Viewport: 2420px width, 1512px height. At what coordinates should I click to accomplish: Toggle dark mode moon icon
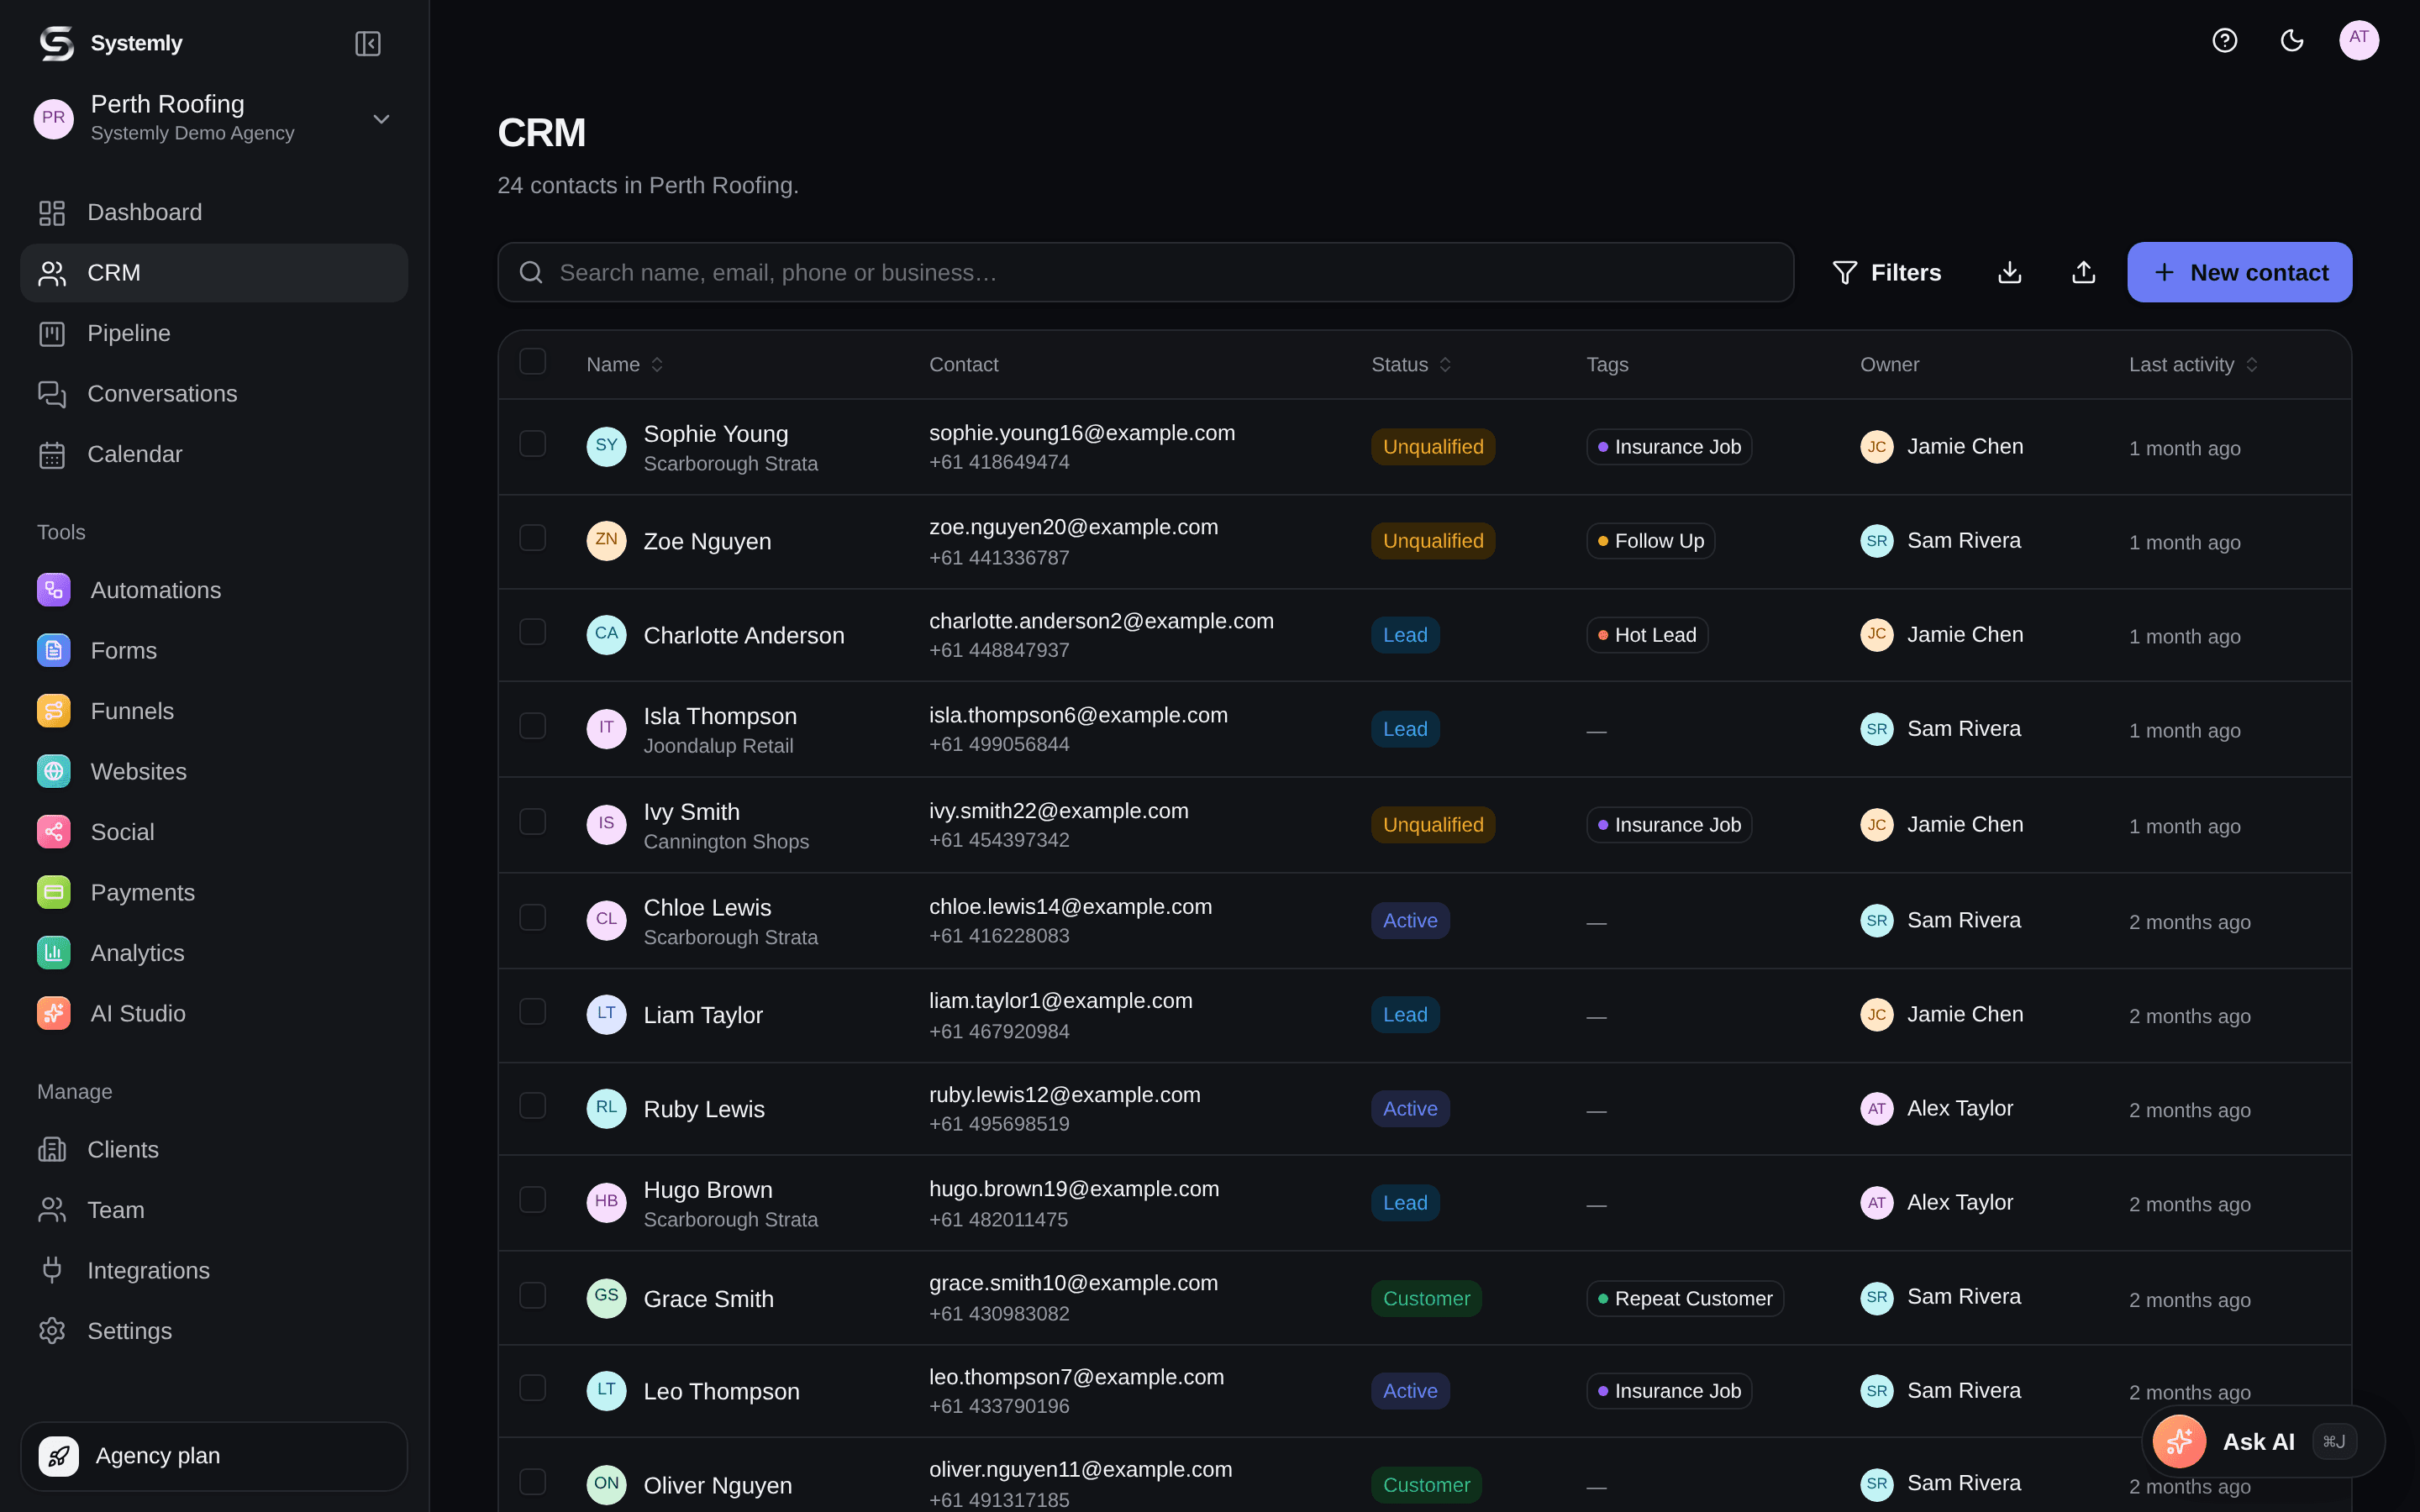pos(2291,40)
